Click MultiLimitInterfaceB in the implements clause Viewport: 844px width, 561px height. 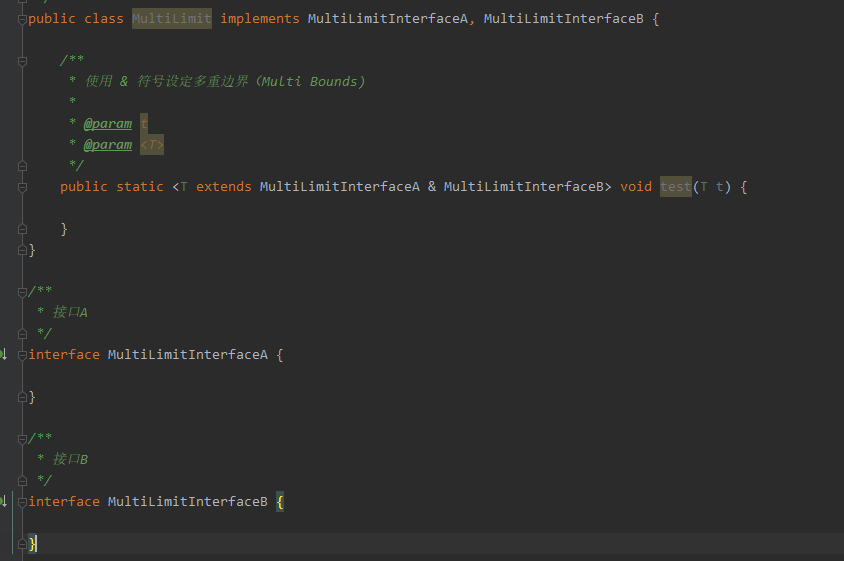pyautogui.click(x=564, y=19)
